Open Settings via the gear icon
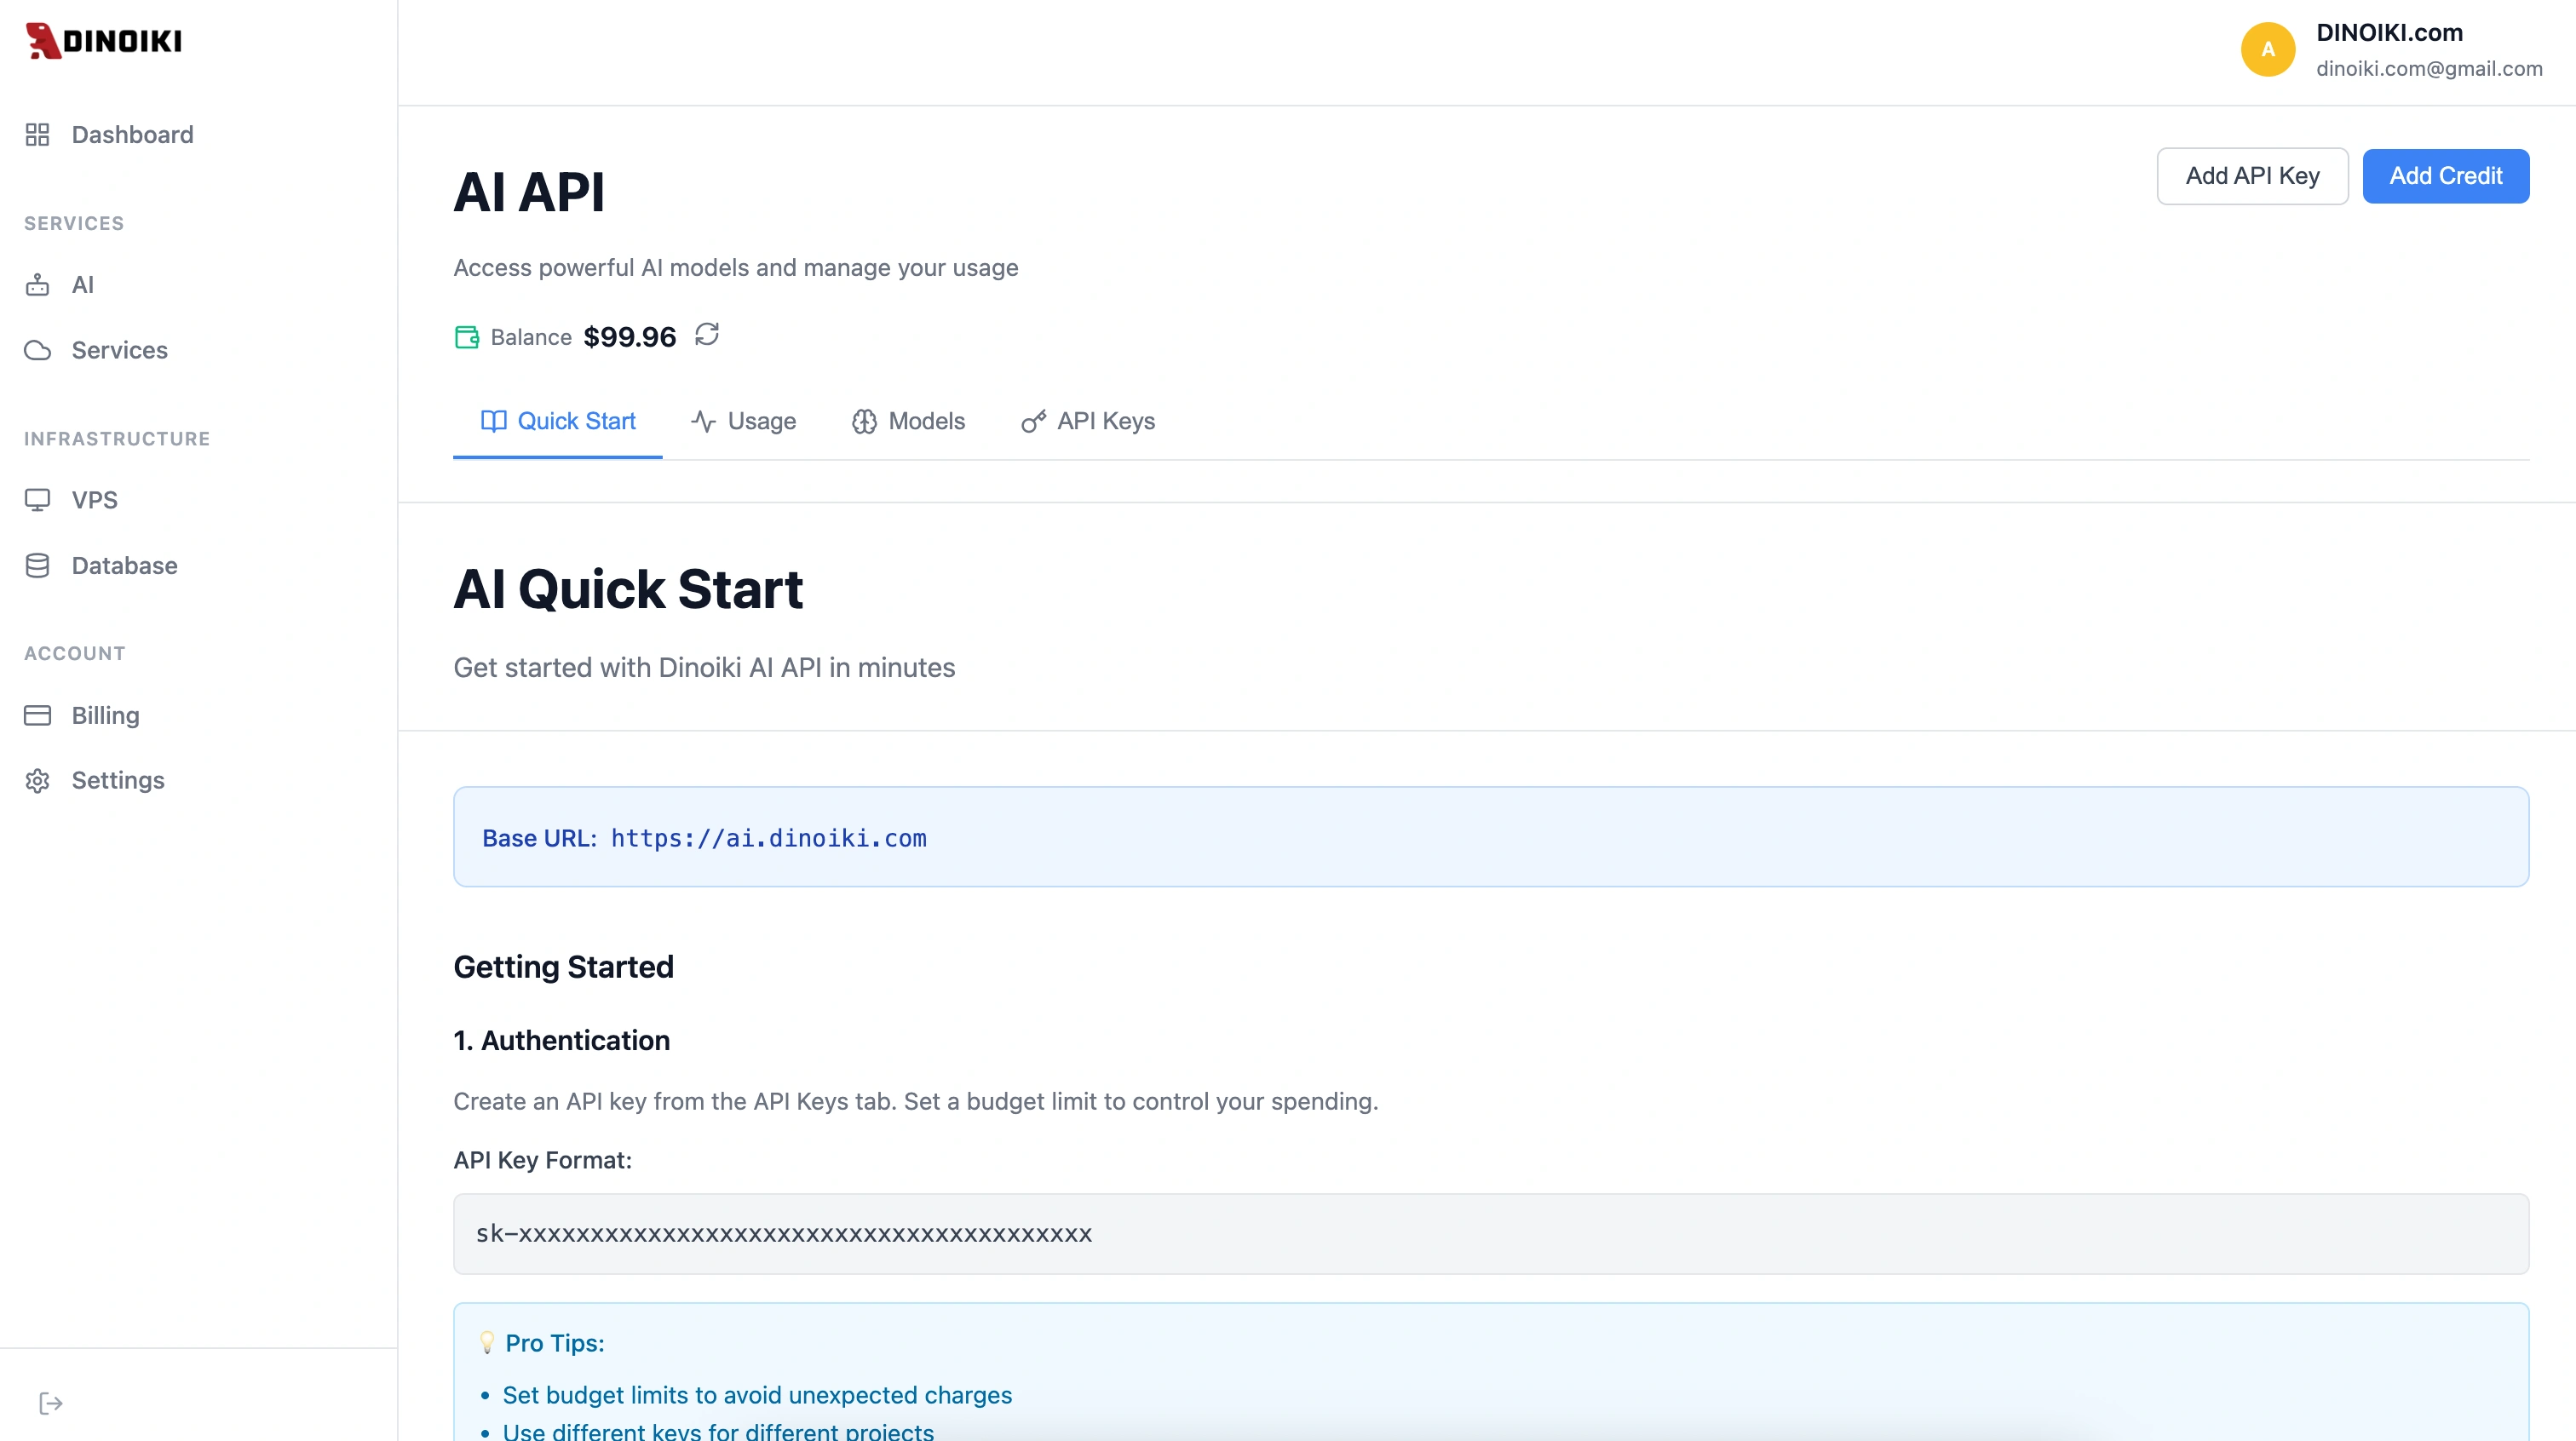 tap(38, 780)
